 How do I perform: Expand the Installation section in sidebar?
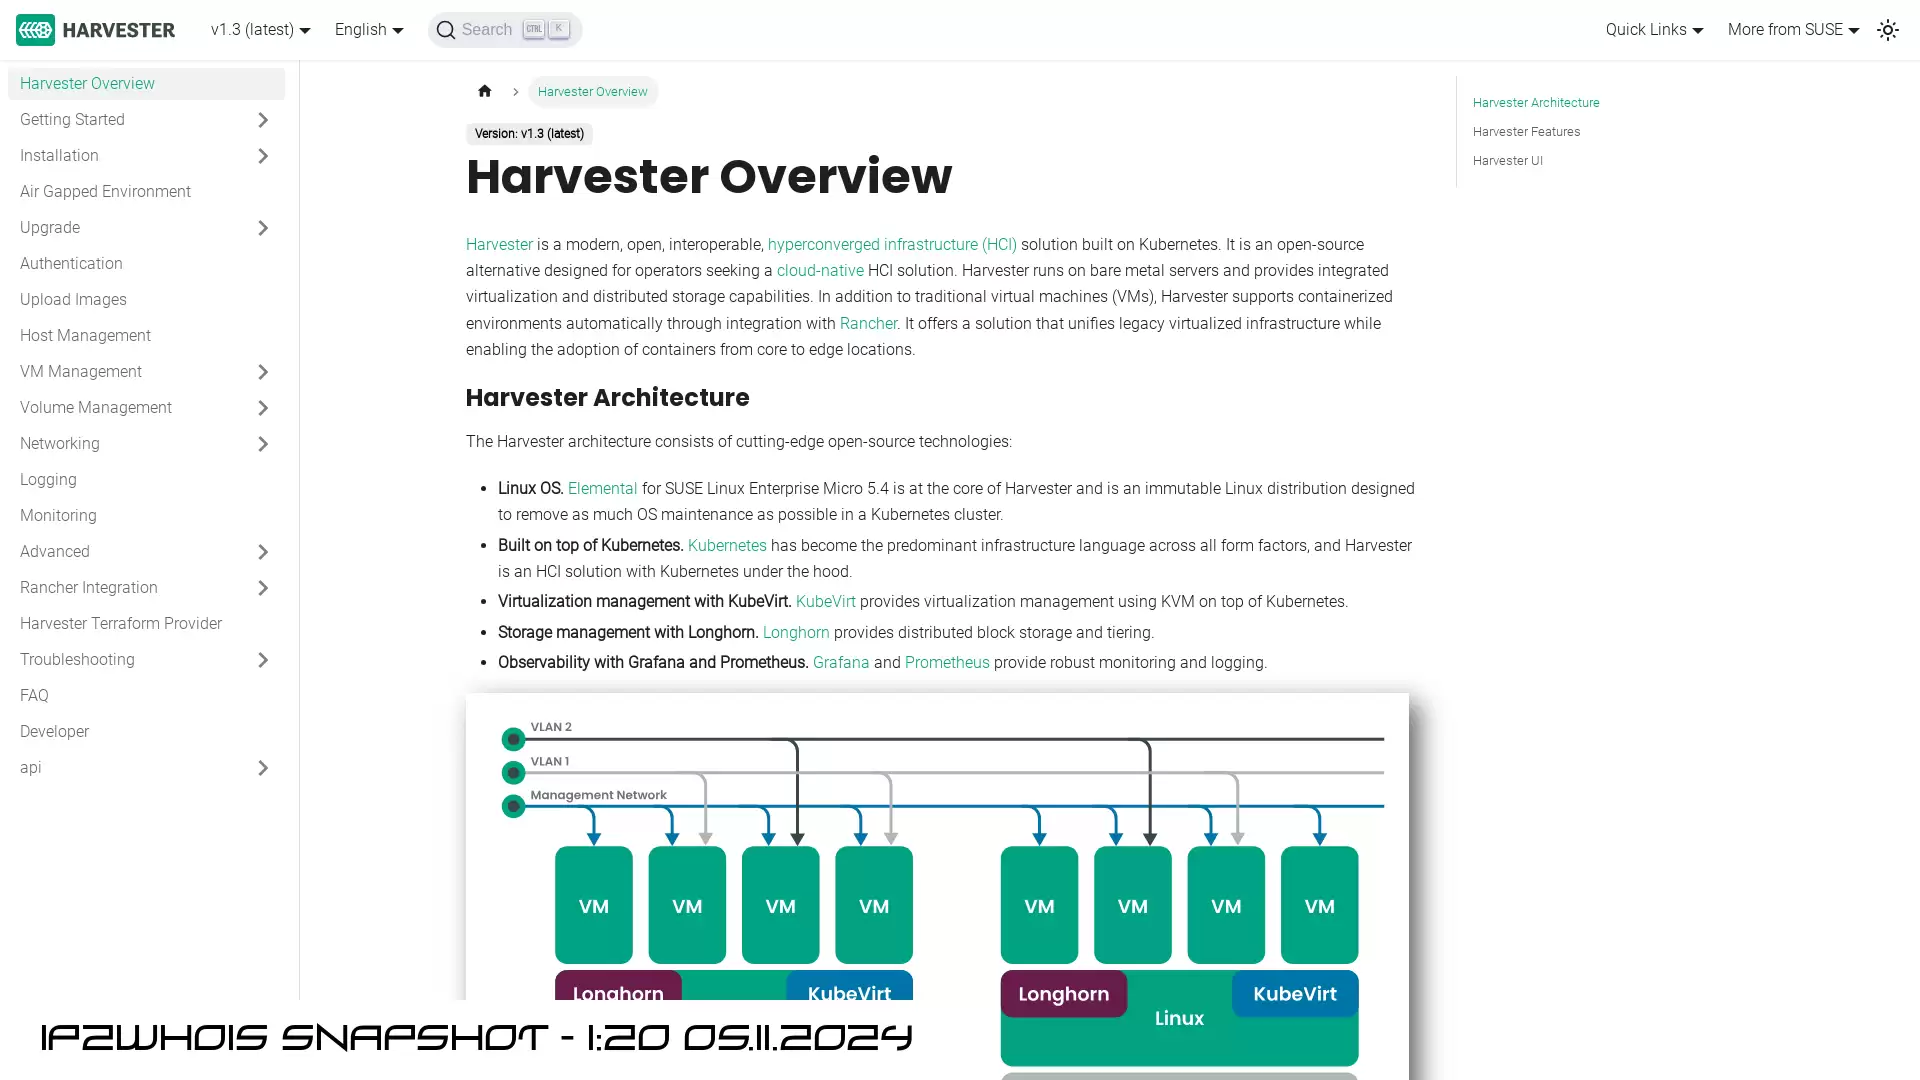[x=262, y=156]
